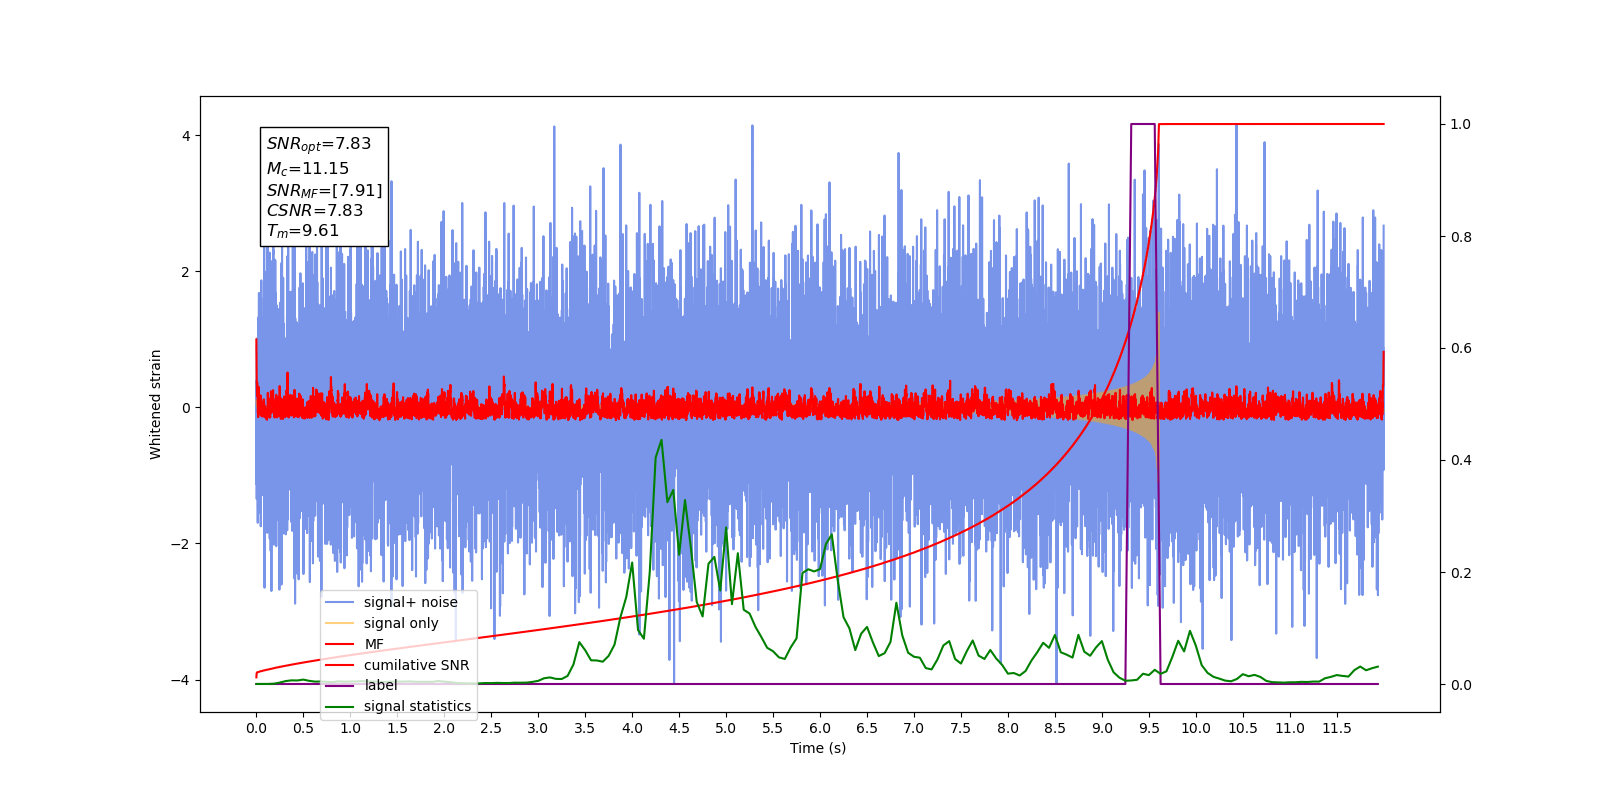Click the top of the purple label pulse
This screenshot has width=1600, height=800.
pos(1143,124)
